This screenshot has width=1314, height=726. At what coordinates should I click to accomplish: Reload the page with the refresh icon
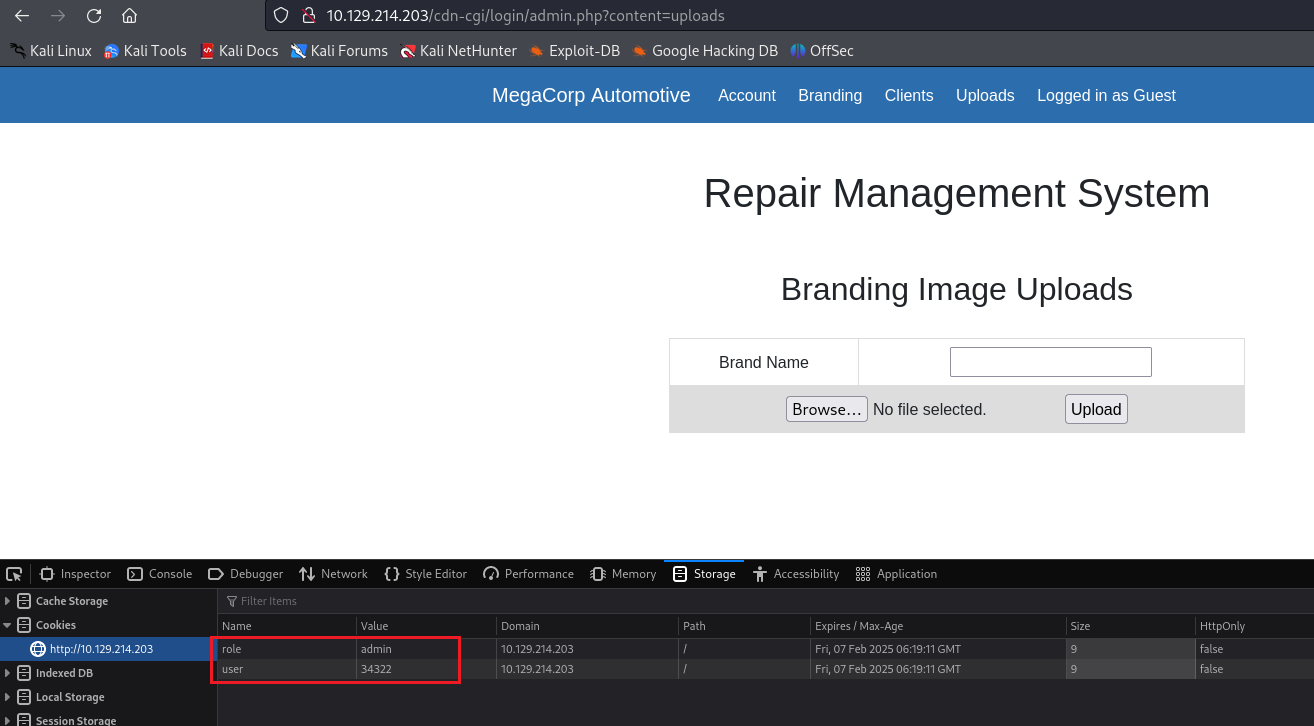click(x=93, y=15)
